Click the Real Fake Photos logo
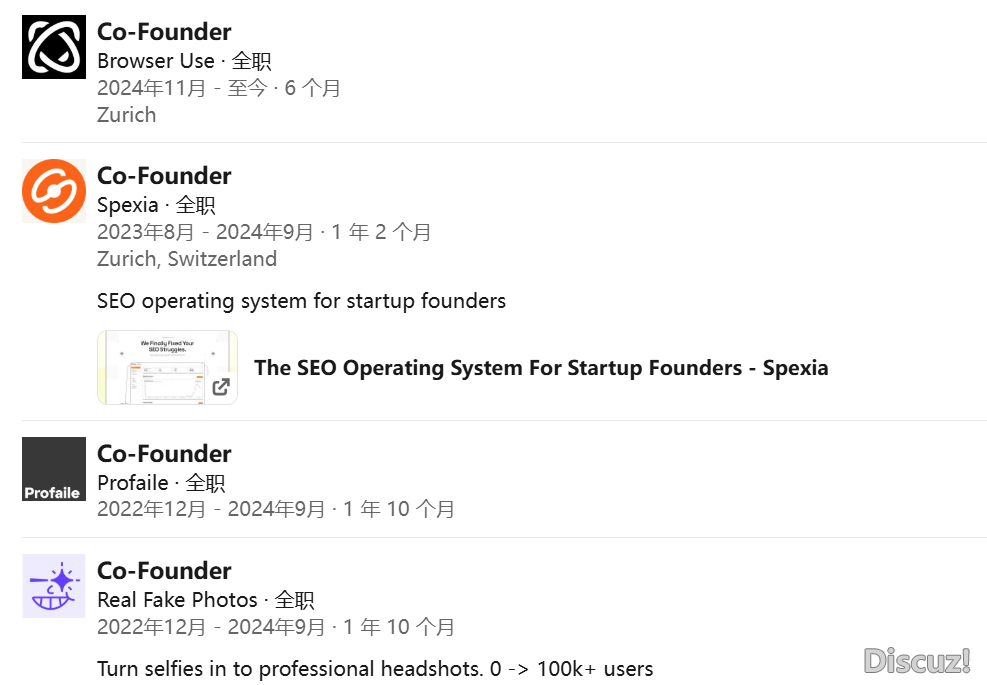The width and height of the screenshot is (987, 685). point(54,586)
